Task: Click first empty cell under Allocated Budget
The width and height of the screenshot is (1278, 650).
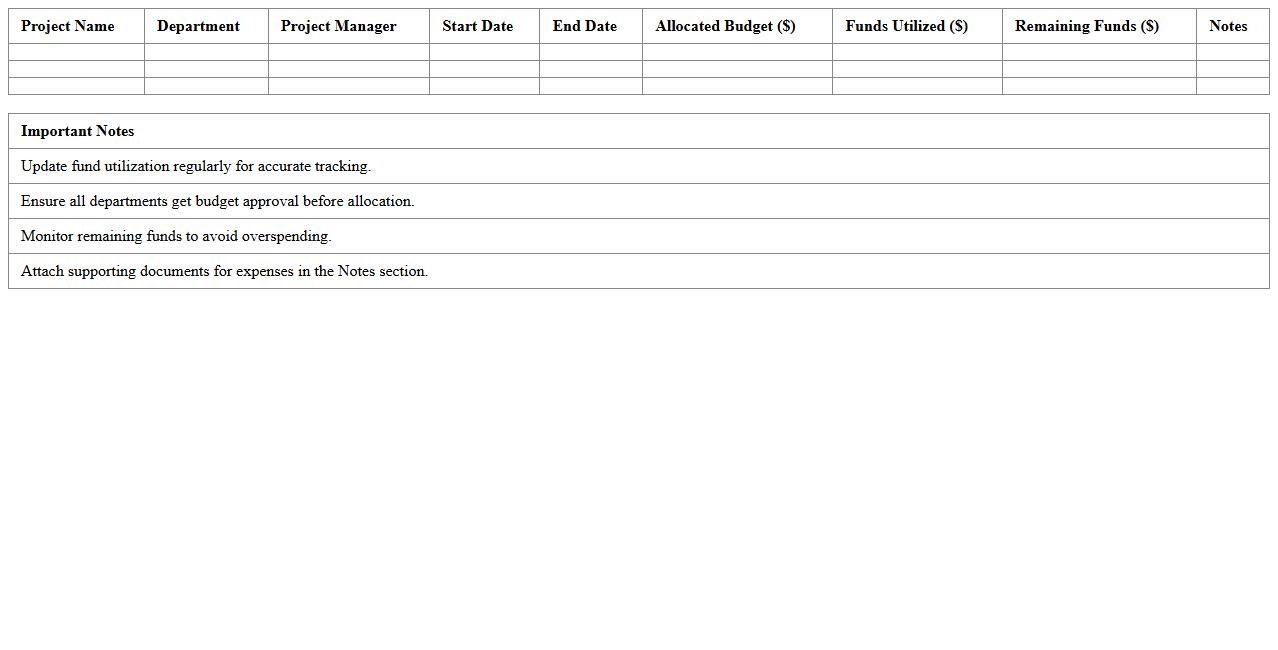Action: [x=737, y=52]
